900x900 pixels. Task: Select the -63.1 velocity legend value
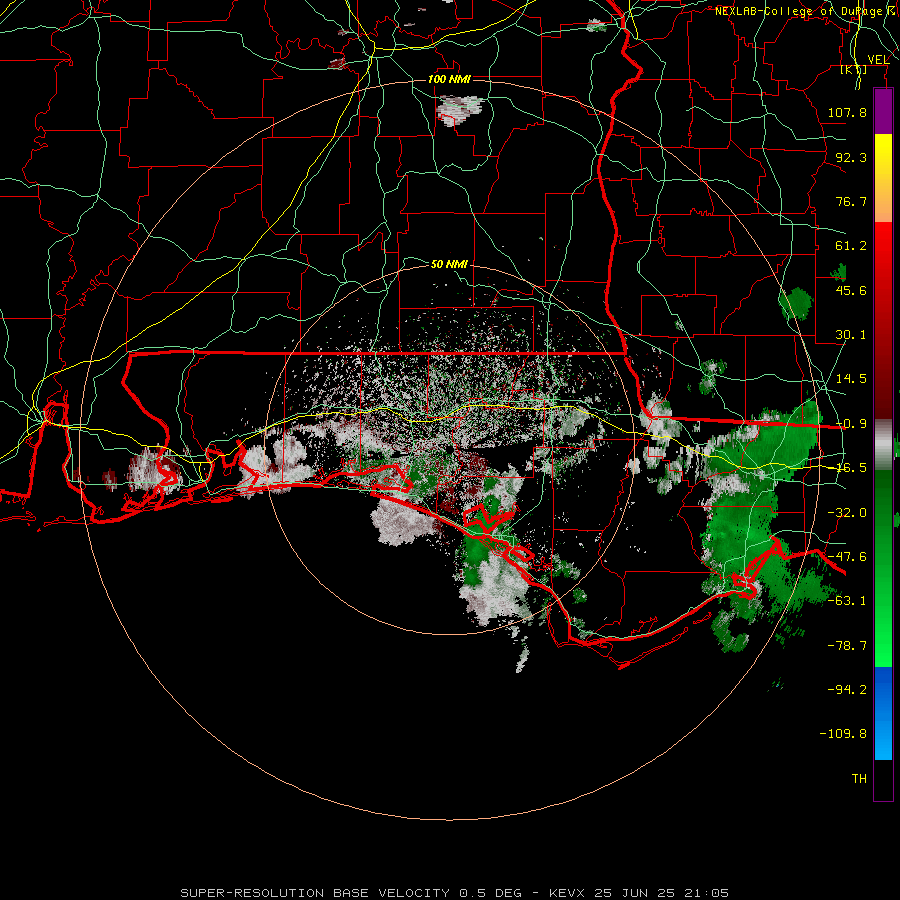point(847,601)
